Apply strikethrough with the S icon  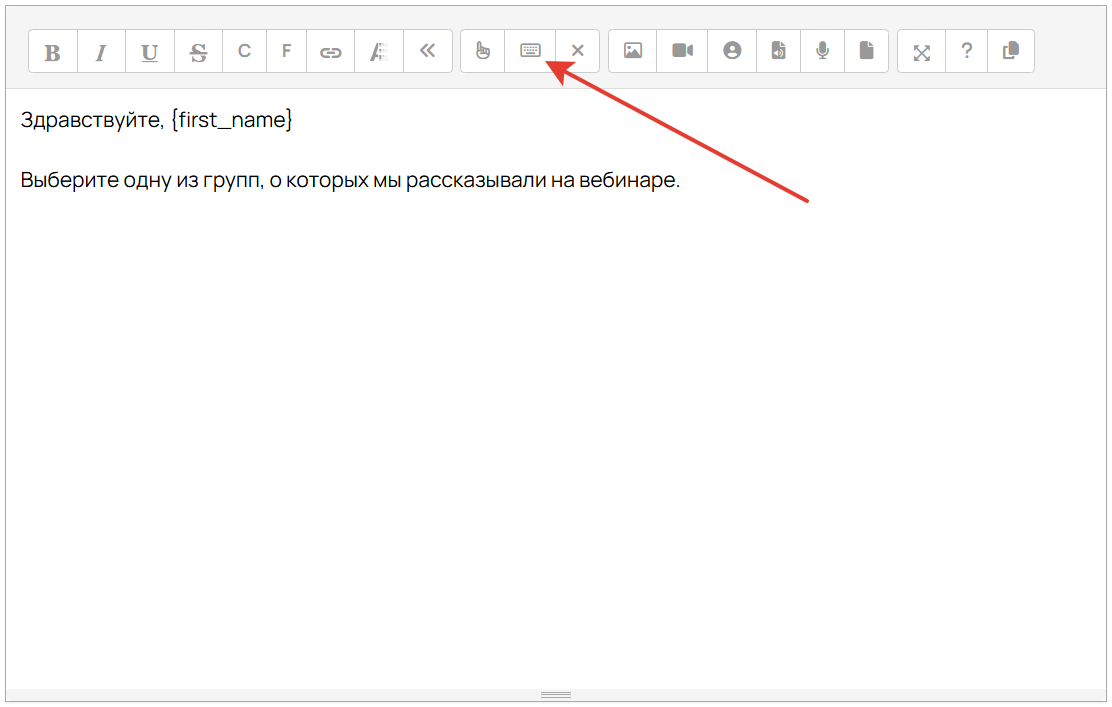pyautogui.click(x=199, y=51)
